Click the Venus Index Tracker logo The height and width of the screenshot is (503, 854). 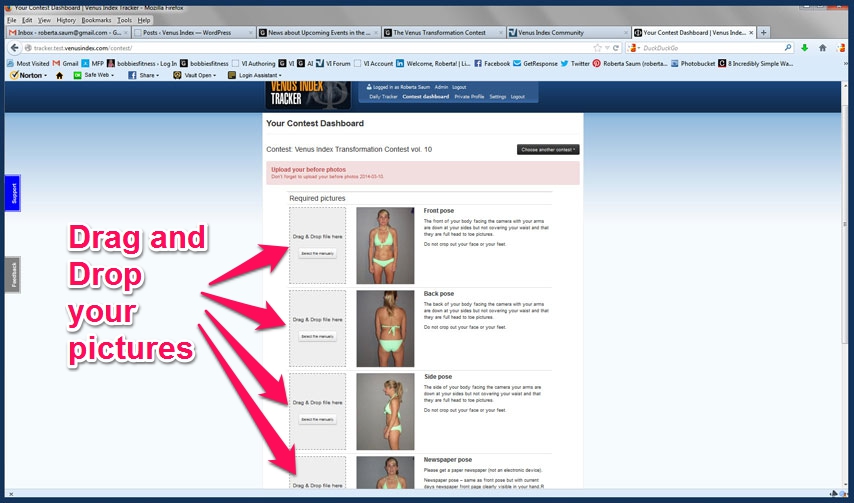tap(308, 96)
